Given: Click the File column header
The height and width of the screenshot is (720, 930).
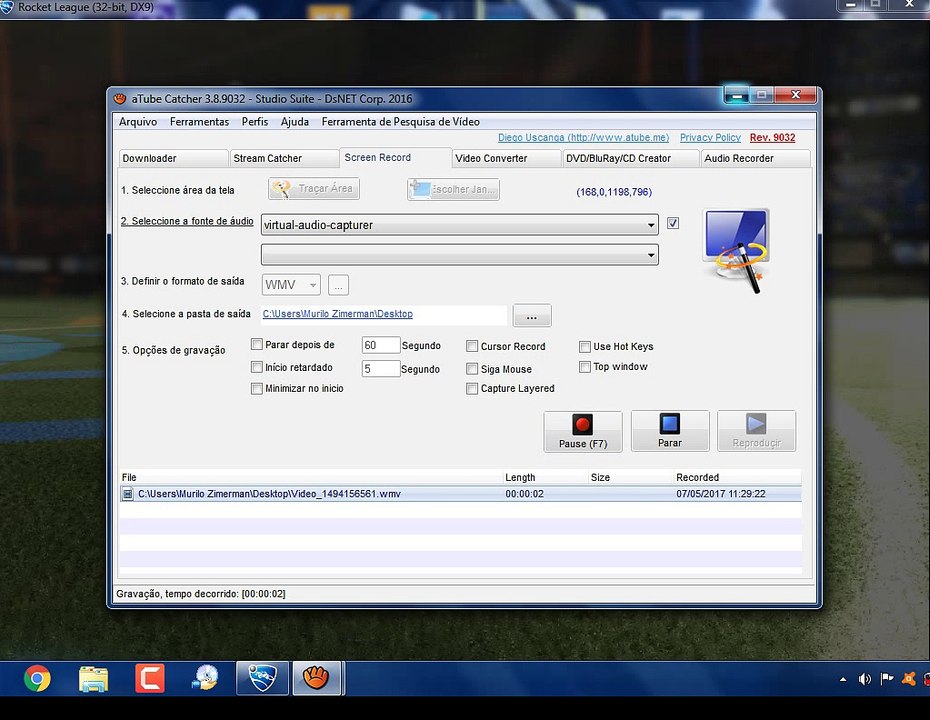Looking at the screenshot, I should pos(311,477).
